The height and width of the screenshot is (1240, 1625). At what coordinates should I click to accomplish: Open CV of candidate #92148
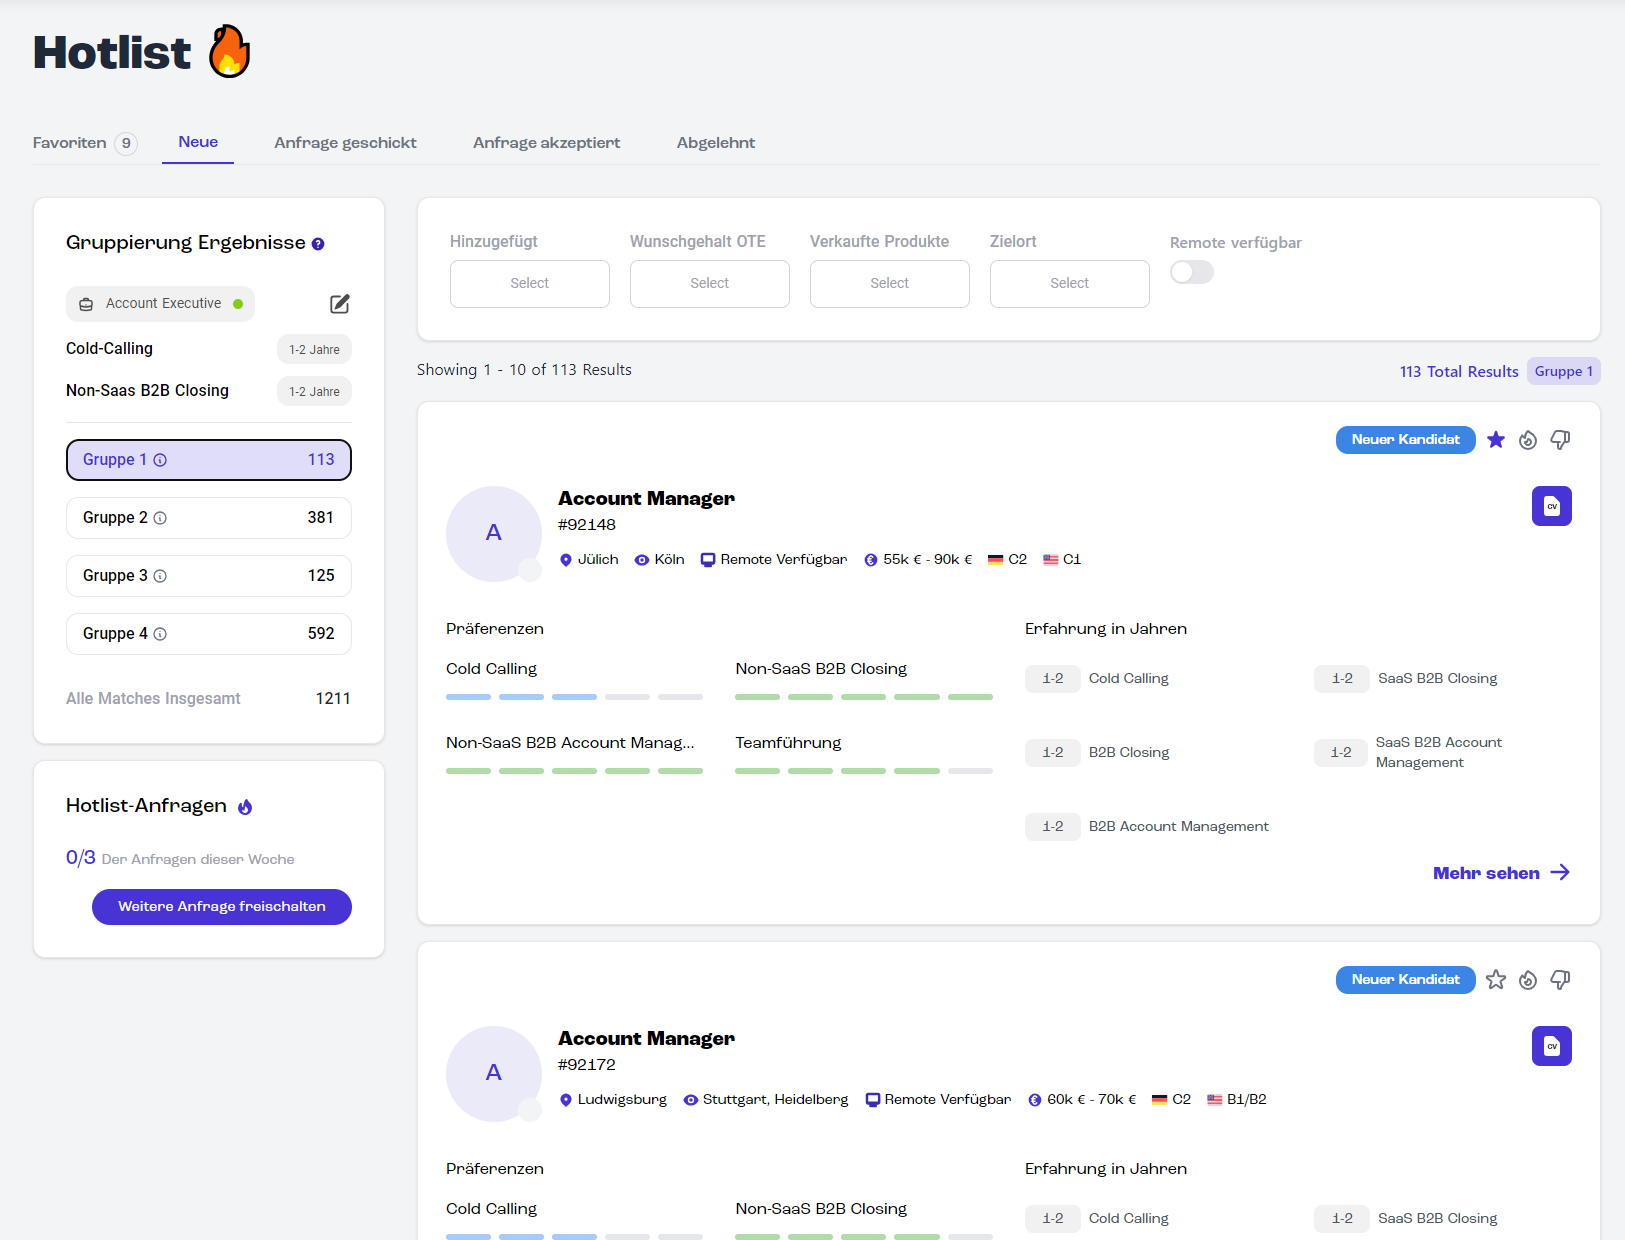(x=1552, y=506)
